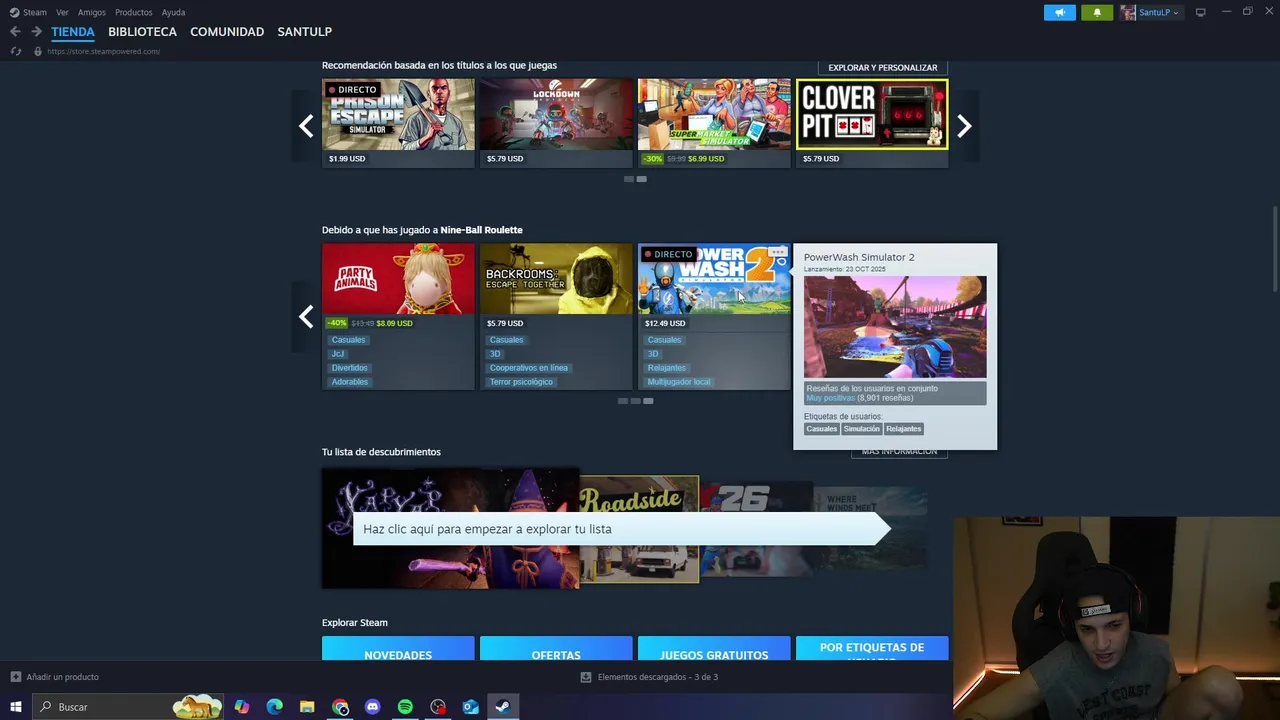Click the JcJ tag
The image size is (1280, 720).
[x=337, y=354]
